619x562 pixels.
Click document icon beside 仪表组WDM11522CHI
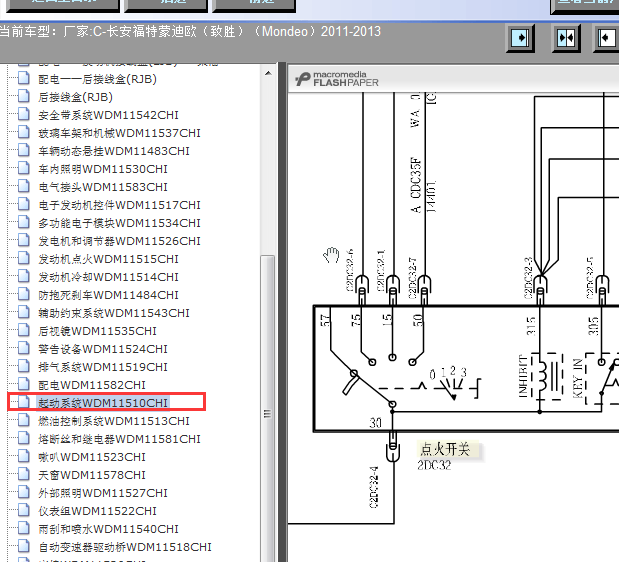point(24,510)
